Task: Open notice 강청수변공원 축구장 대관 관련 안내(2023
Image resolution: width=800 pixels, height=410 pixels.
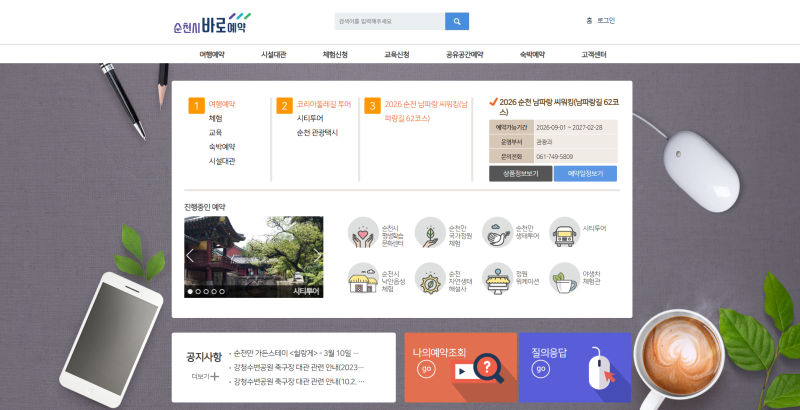Action: [299, 367]
